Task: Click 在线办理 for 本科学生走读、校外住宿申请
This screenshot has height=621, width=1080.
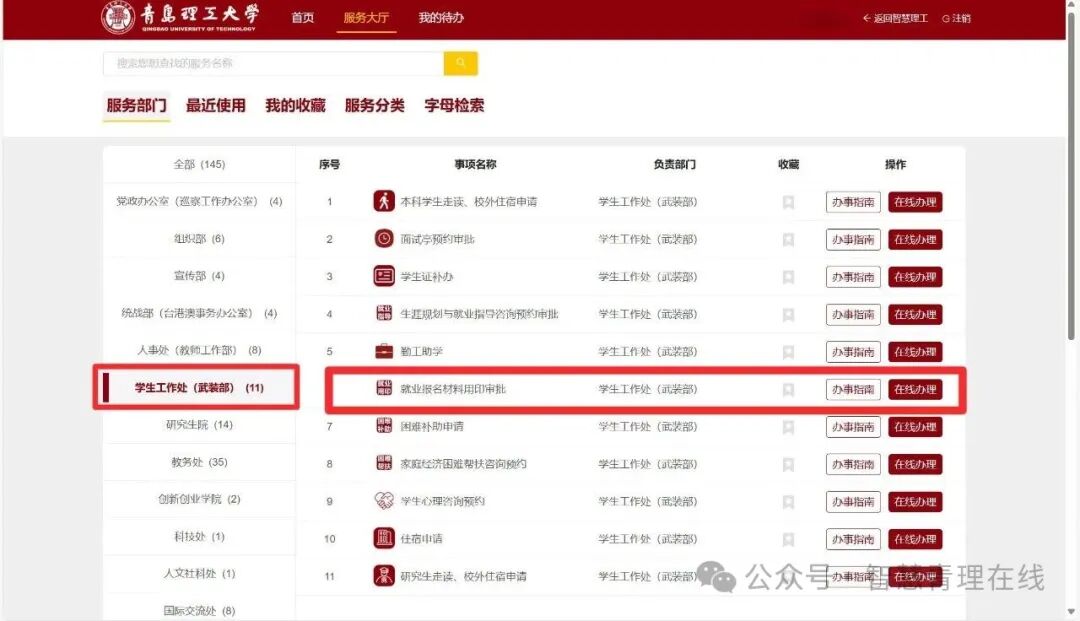Action: [x=915, y=202]
